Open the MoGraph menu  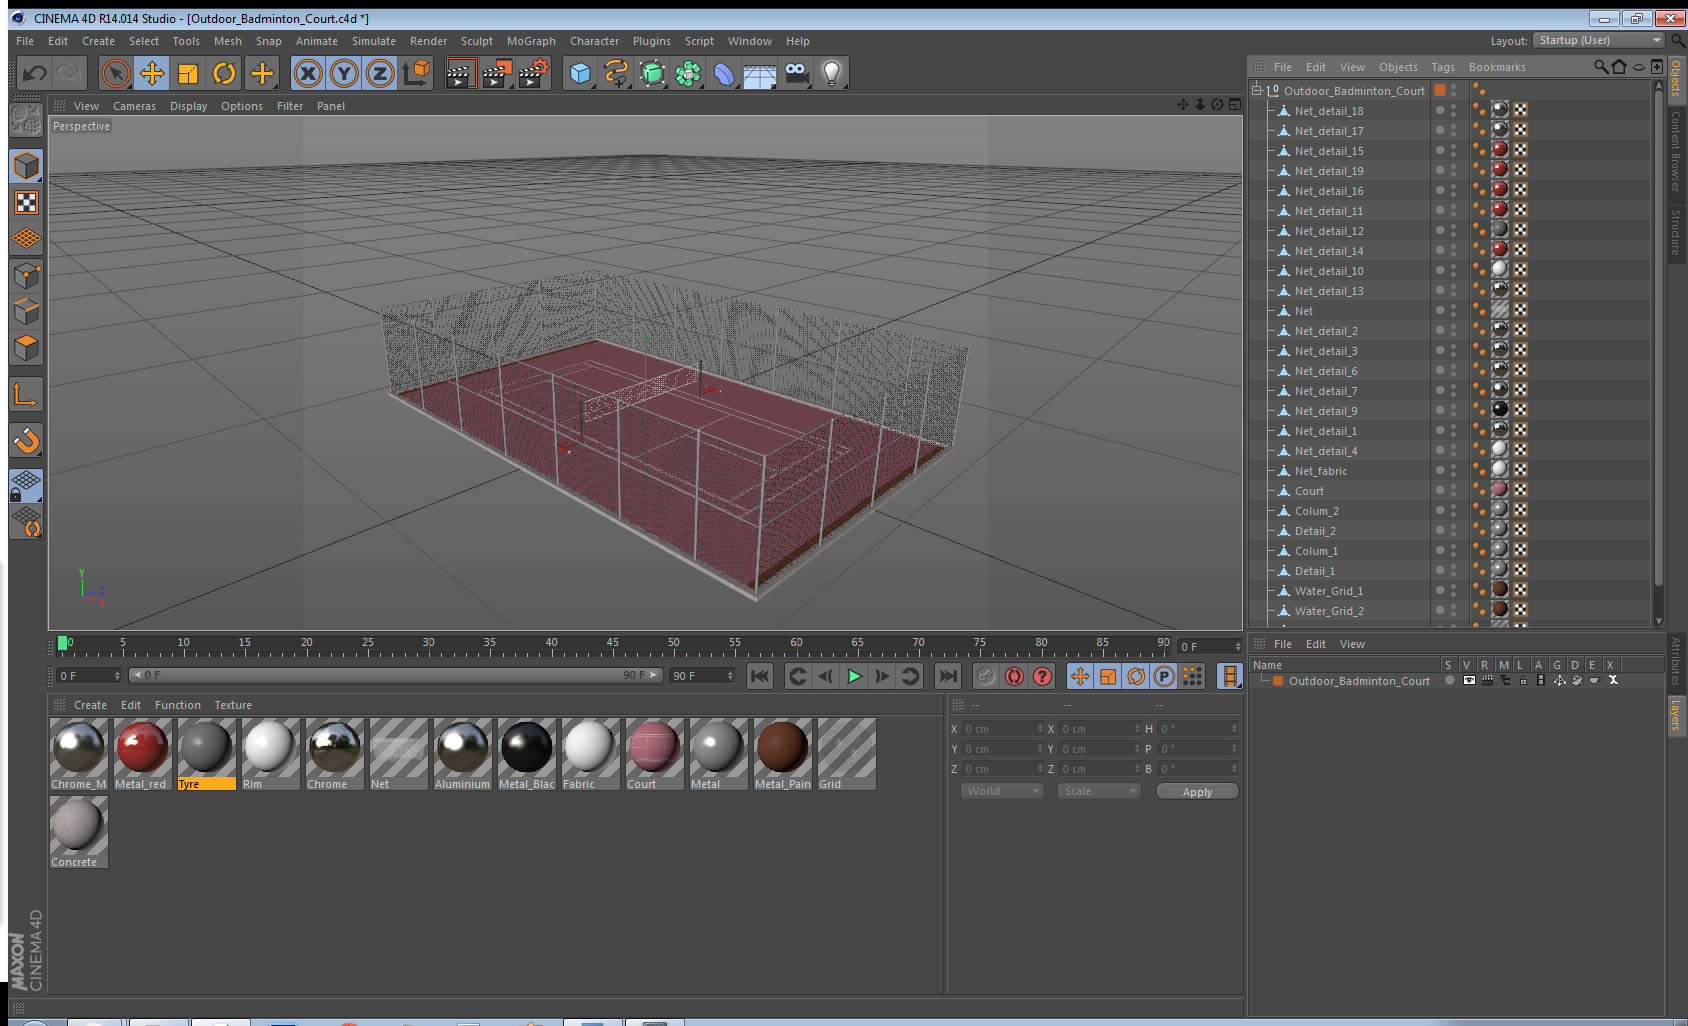coord(531,41)
